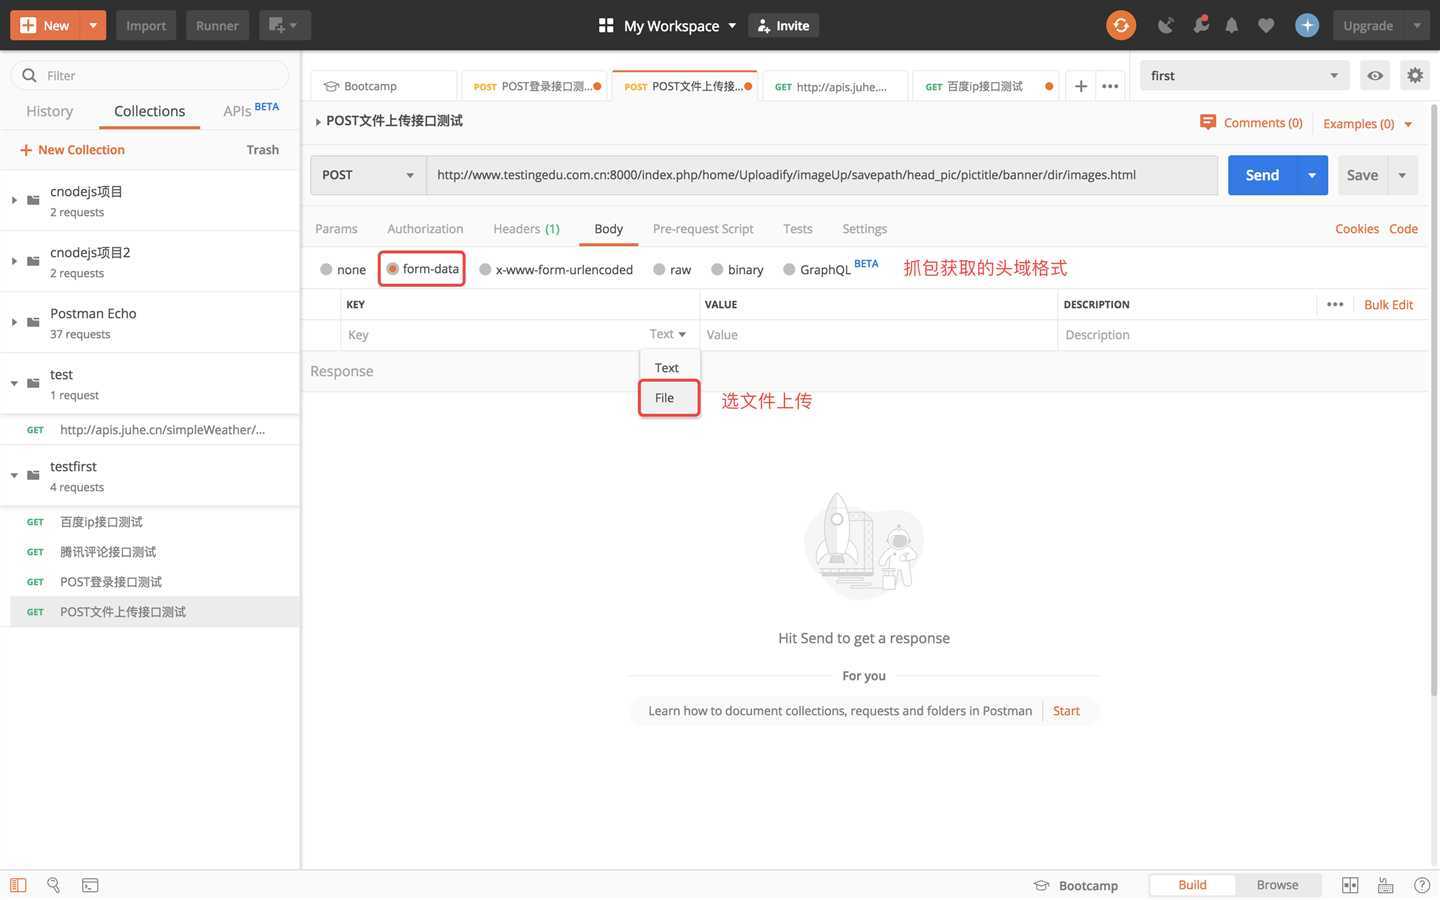The width and height of the screenshot is (1440, 900).
Task: Click the table column options three dots
Action: click(1335, 304)
